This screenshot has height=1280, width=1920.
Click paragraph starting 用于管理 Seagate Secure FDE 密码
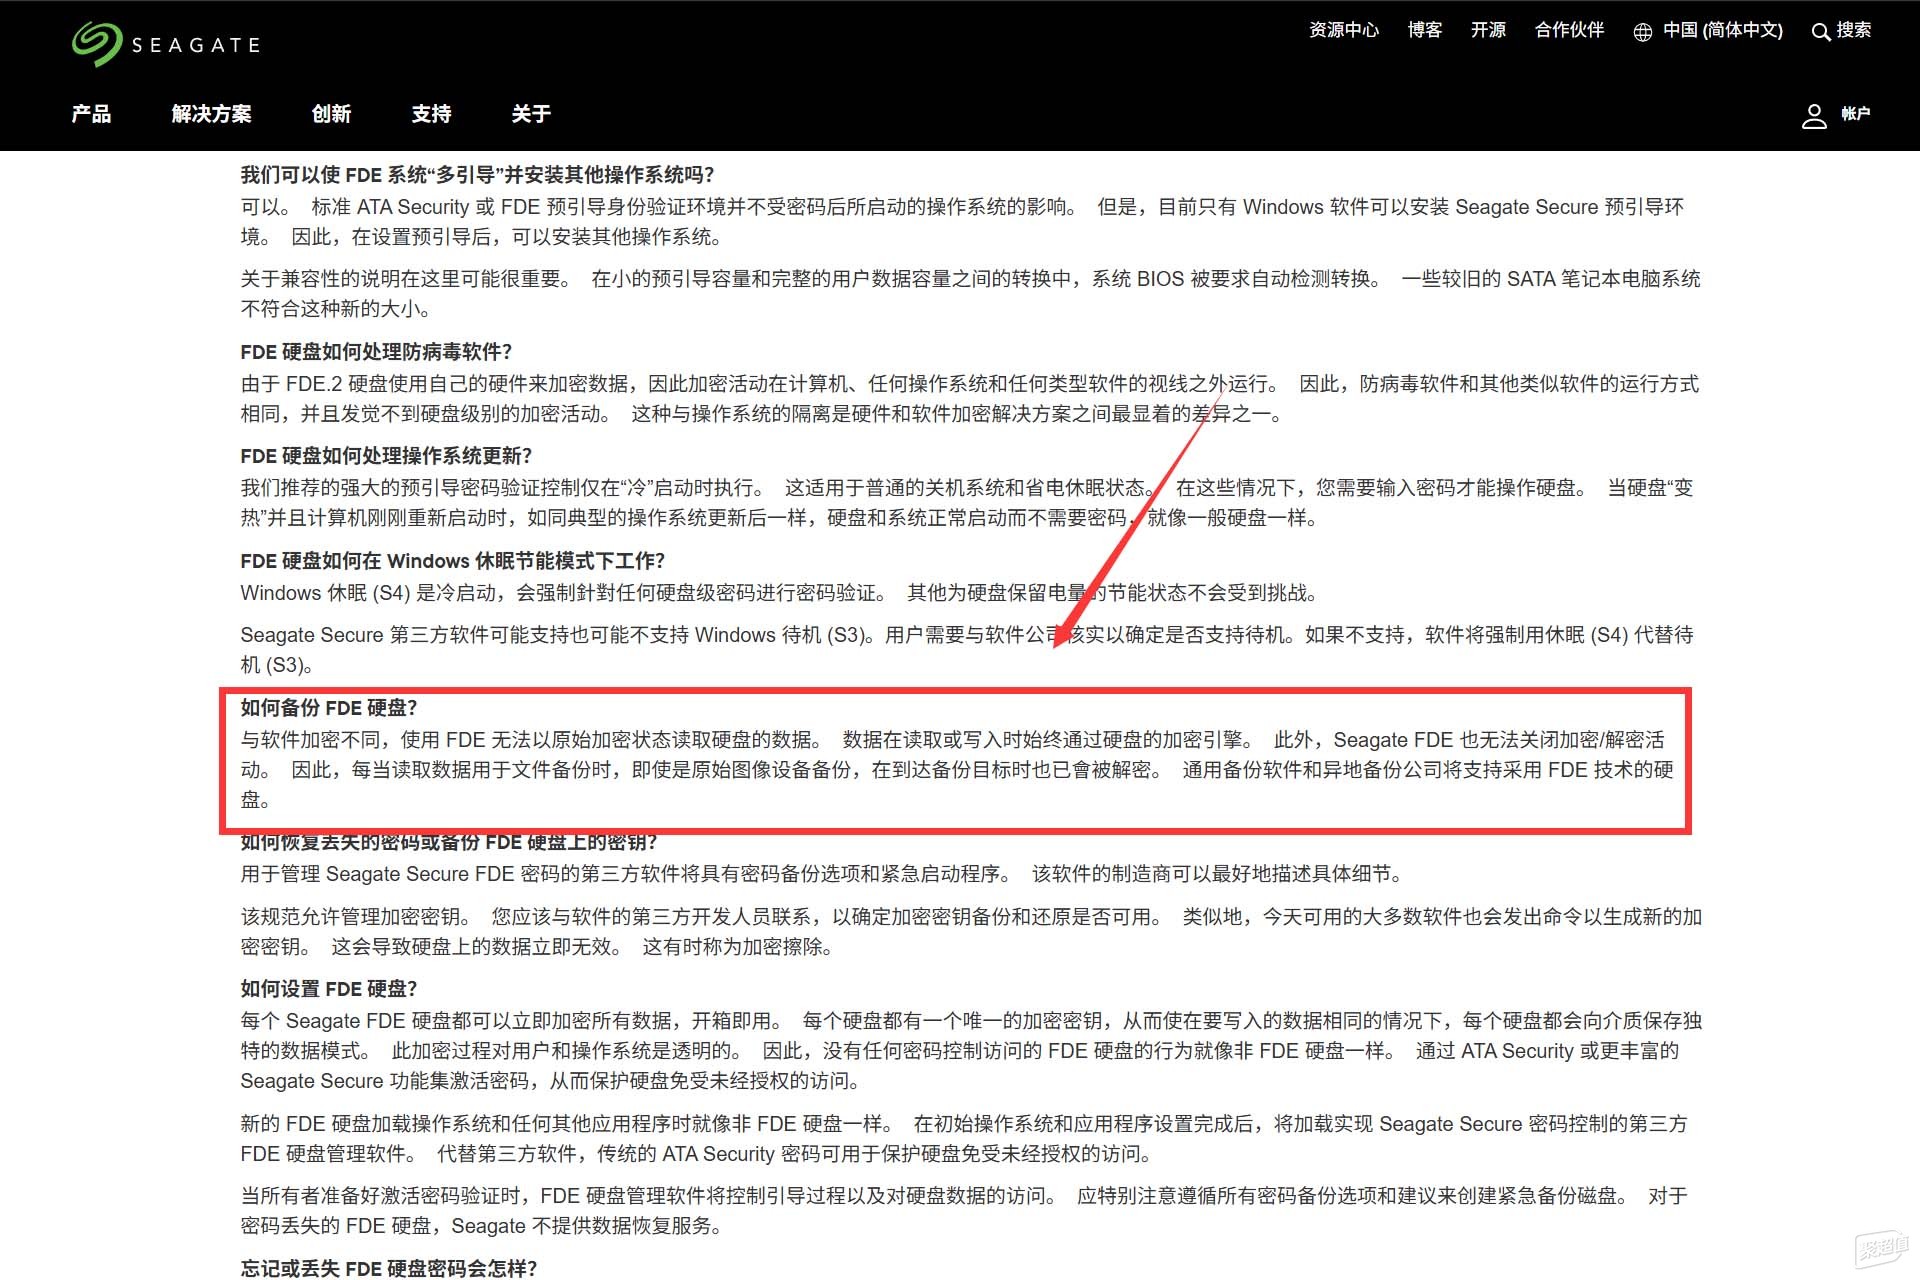[822, 874]
